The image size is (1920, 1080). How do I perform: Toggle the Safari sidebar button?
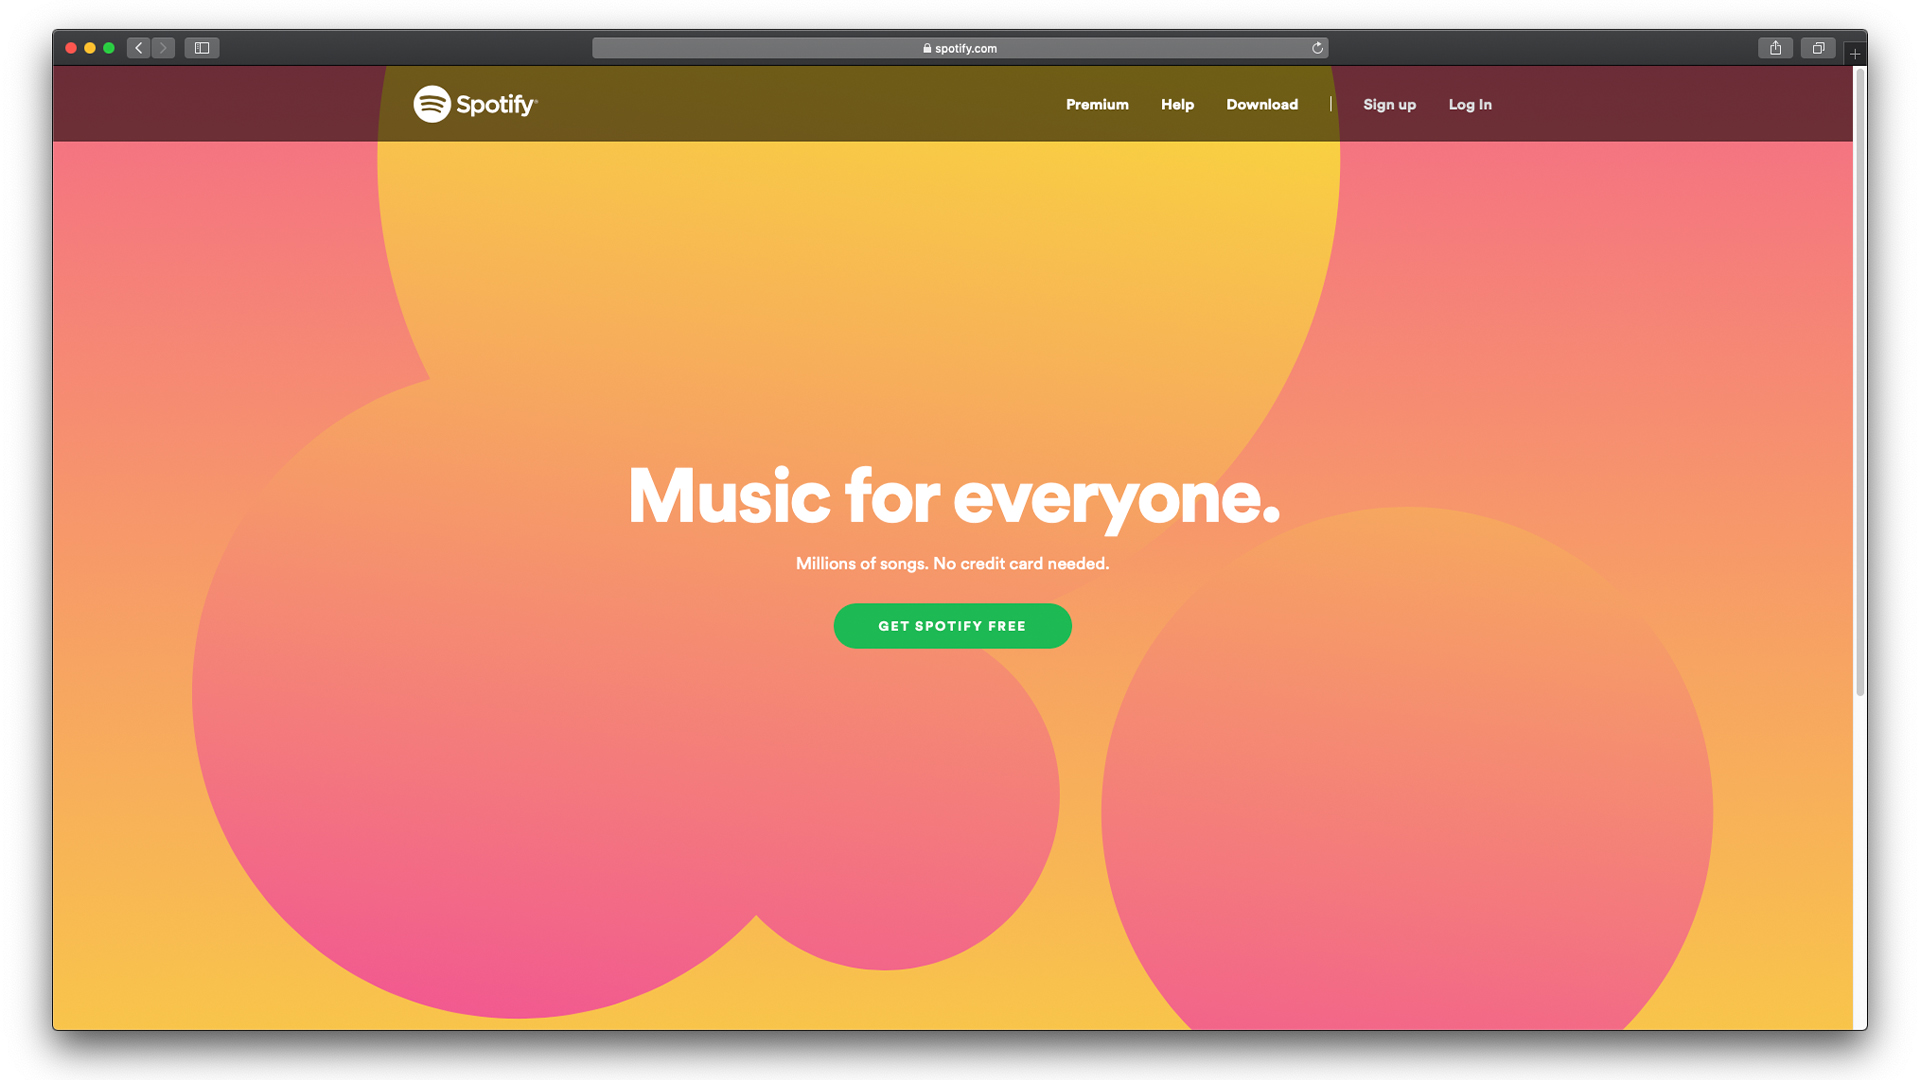pos(202,48)
